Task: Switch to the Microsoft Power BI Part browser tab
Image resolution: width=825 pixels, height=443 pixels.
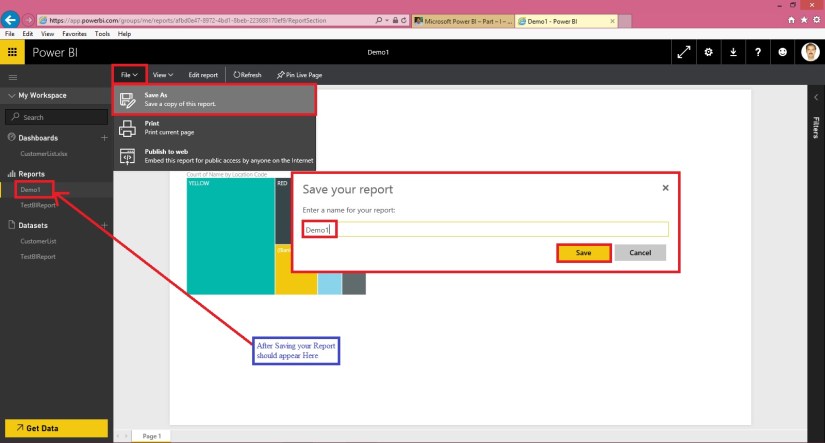Action: point(463,21)
